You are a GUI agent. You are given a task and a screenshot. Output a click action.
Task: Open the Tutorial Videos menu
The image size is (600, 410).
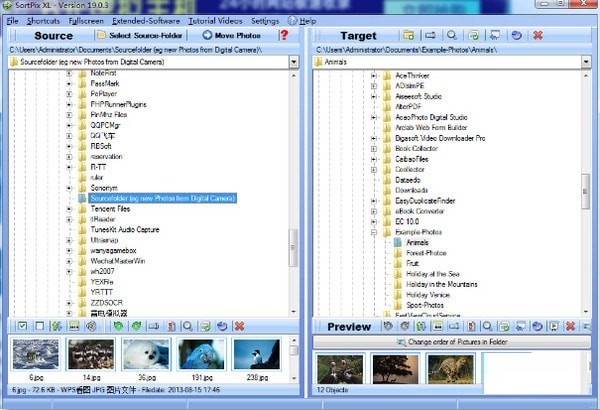click(x=215, y=21)
